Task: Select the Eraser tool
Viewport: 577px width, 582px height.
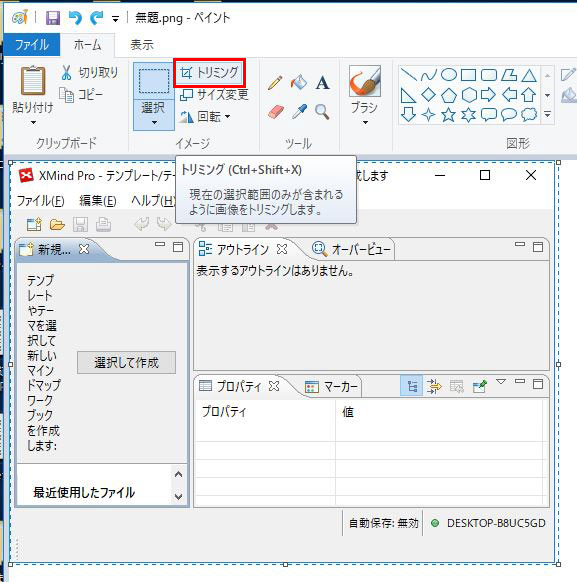Action: (276, 111)
